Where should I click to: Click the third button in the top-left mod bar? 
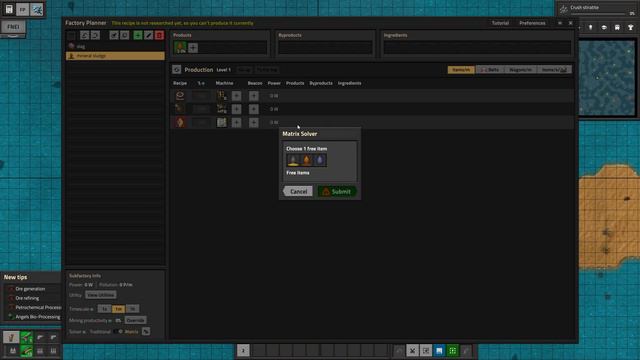pyautogui.click(x=37, y=9)
